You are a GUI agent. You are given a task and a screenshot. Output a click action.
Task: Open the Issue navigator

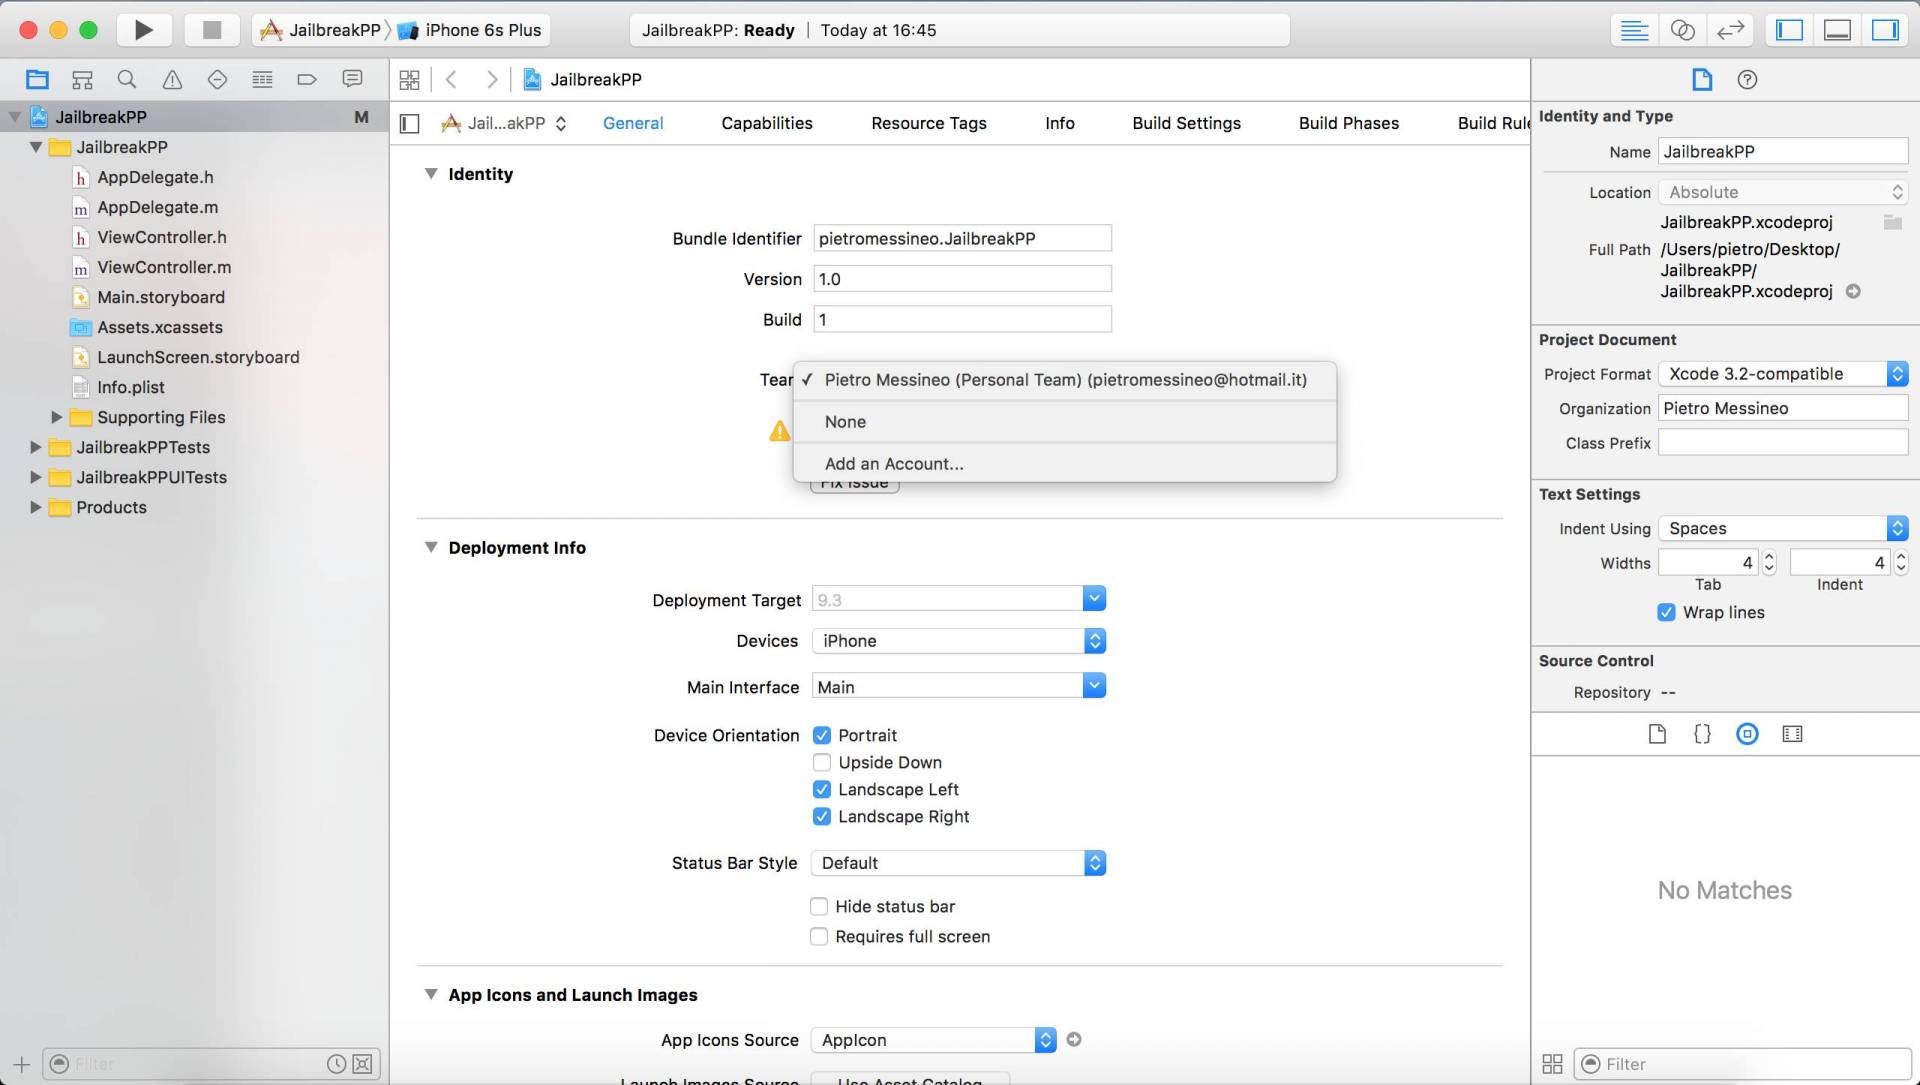172,79
